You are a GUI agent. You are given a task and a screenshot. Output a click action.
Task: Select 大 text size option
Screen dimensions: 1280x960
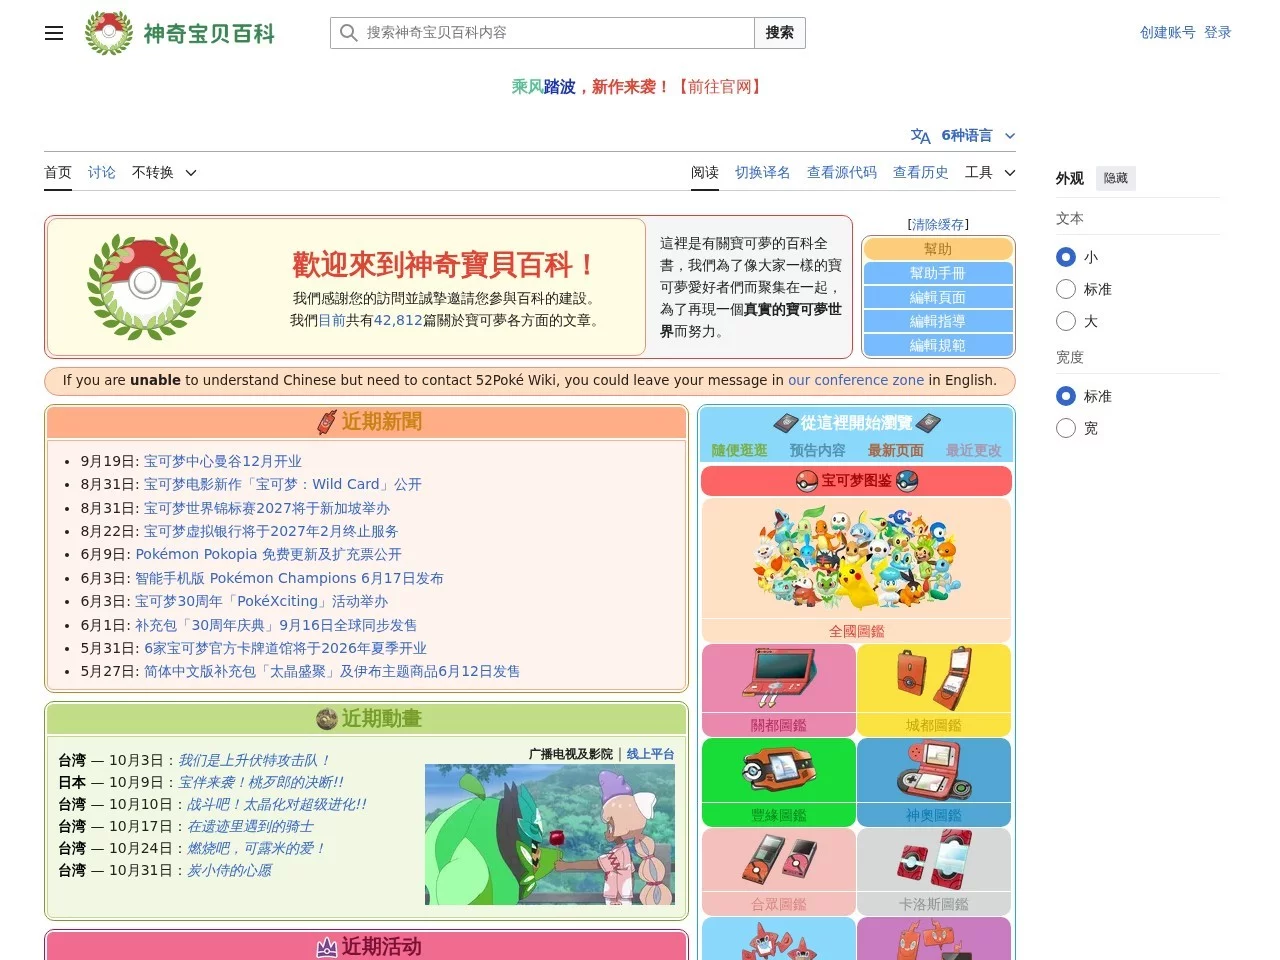tap(1066, 321)
